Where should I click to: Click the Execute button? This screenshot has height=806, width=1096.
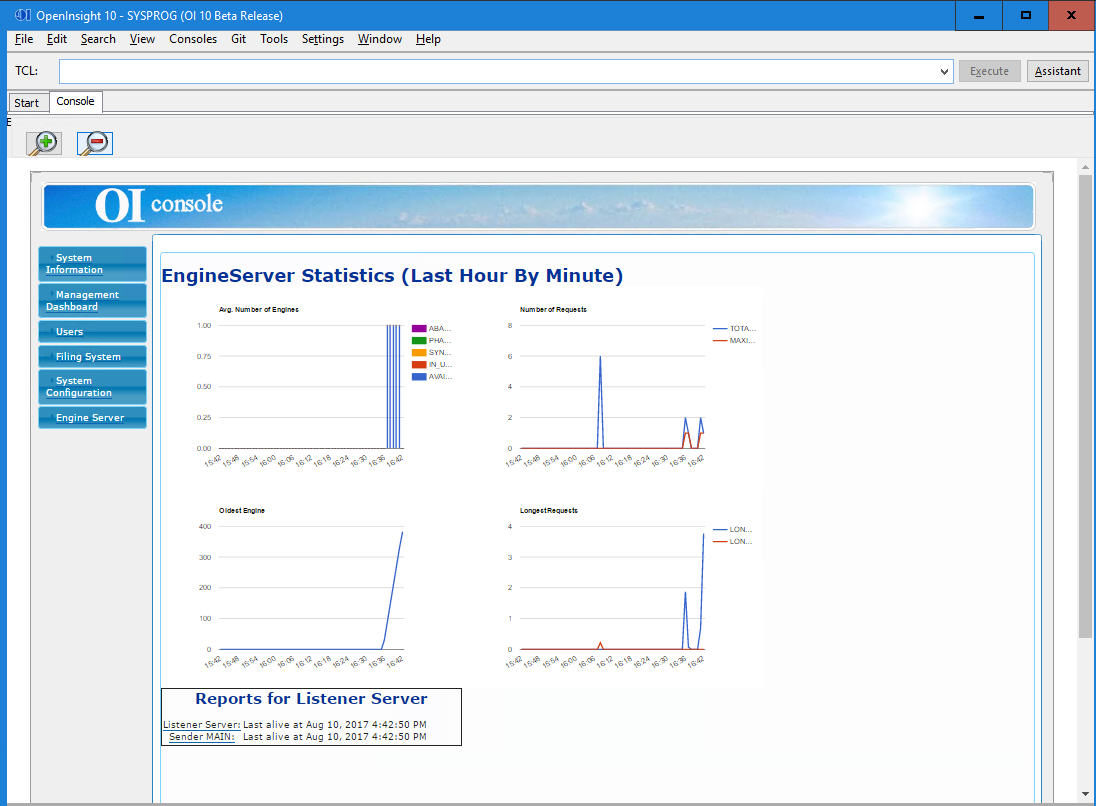point(989,71)
